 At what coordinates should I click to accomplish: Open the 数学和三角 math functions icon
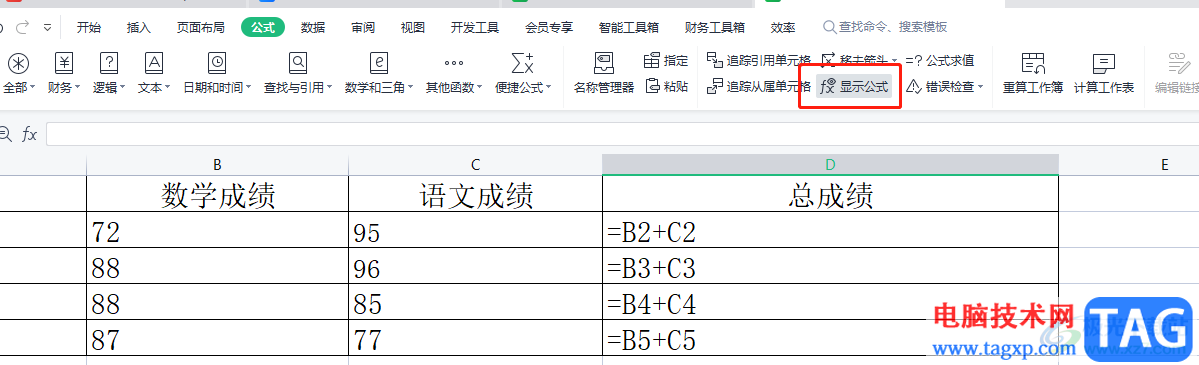pos(379,63)
